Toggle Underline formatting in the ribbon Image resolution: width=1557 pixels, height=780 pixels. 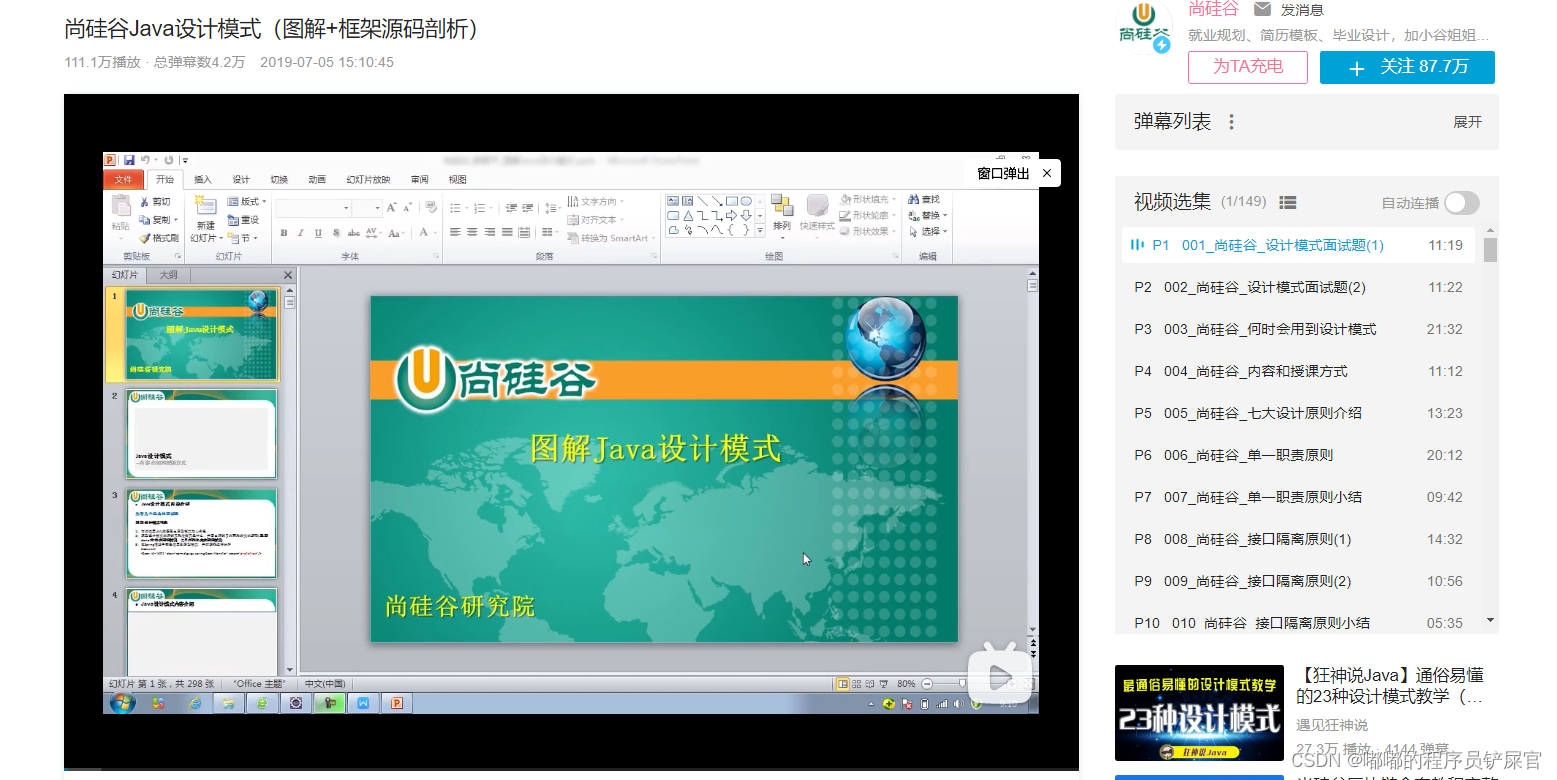point(318,233)
